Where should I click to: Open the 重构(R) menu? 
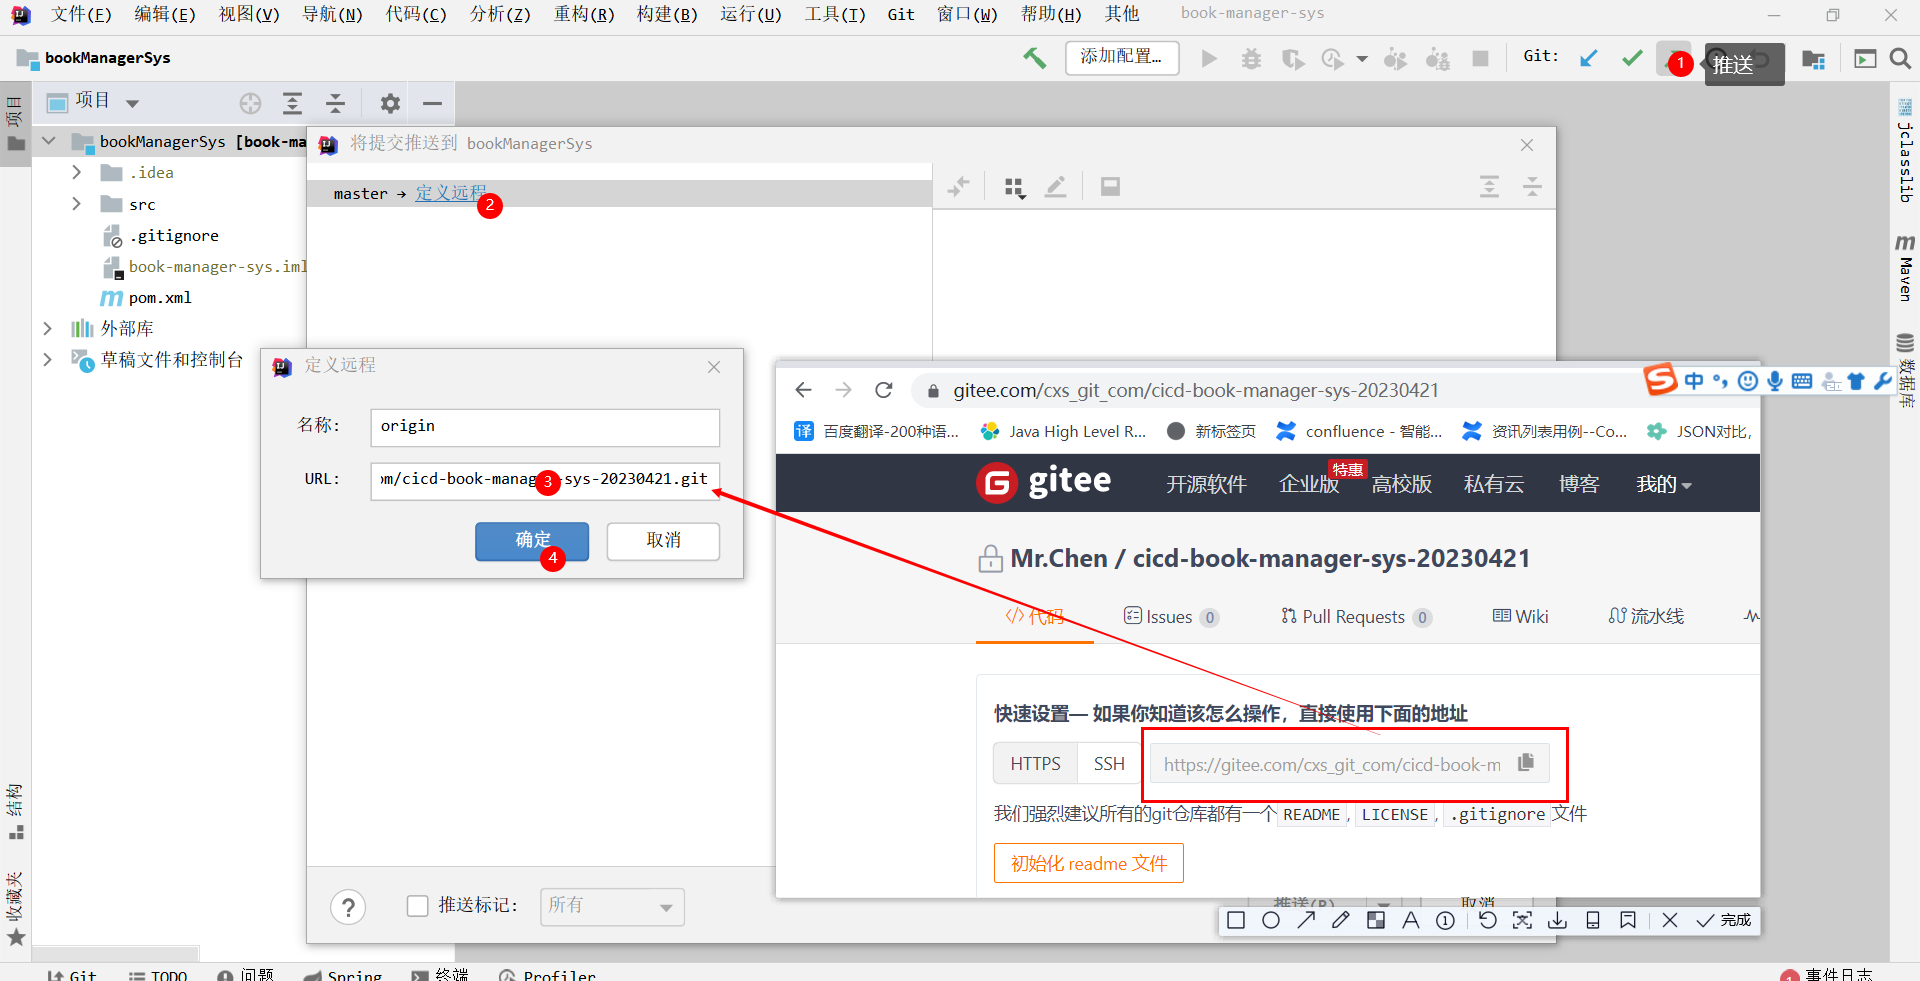tap(584, 14)
